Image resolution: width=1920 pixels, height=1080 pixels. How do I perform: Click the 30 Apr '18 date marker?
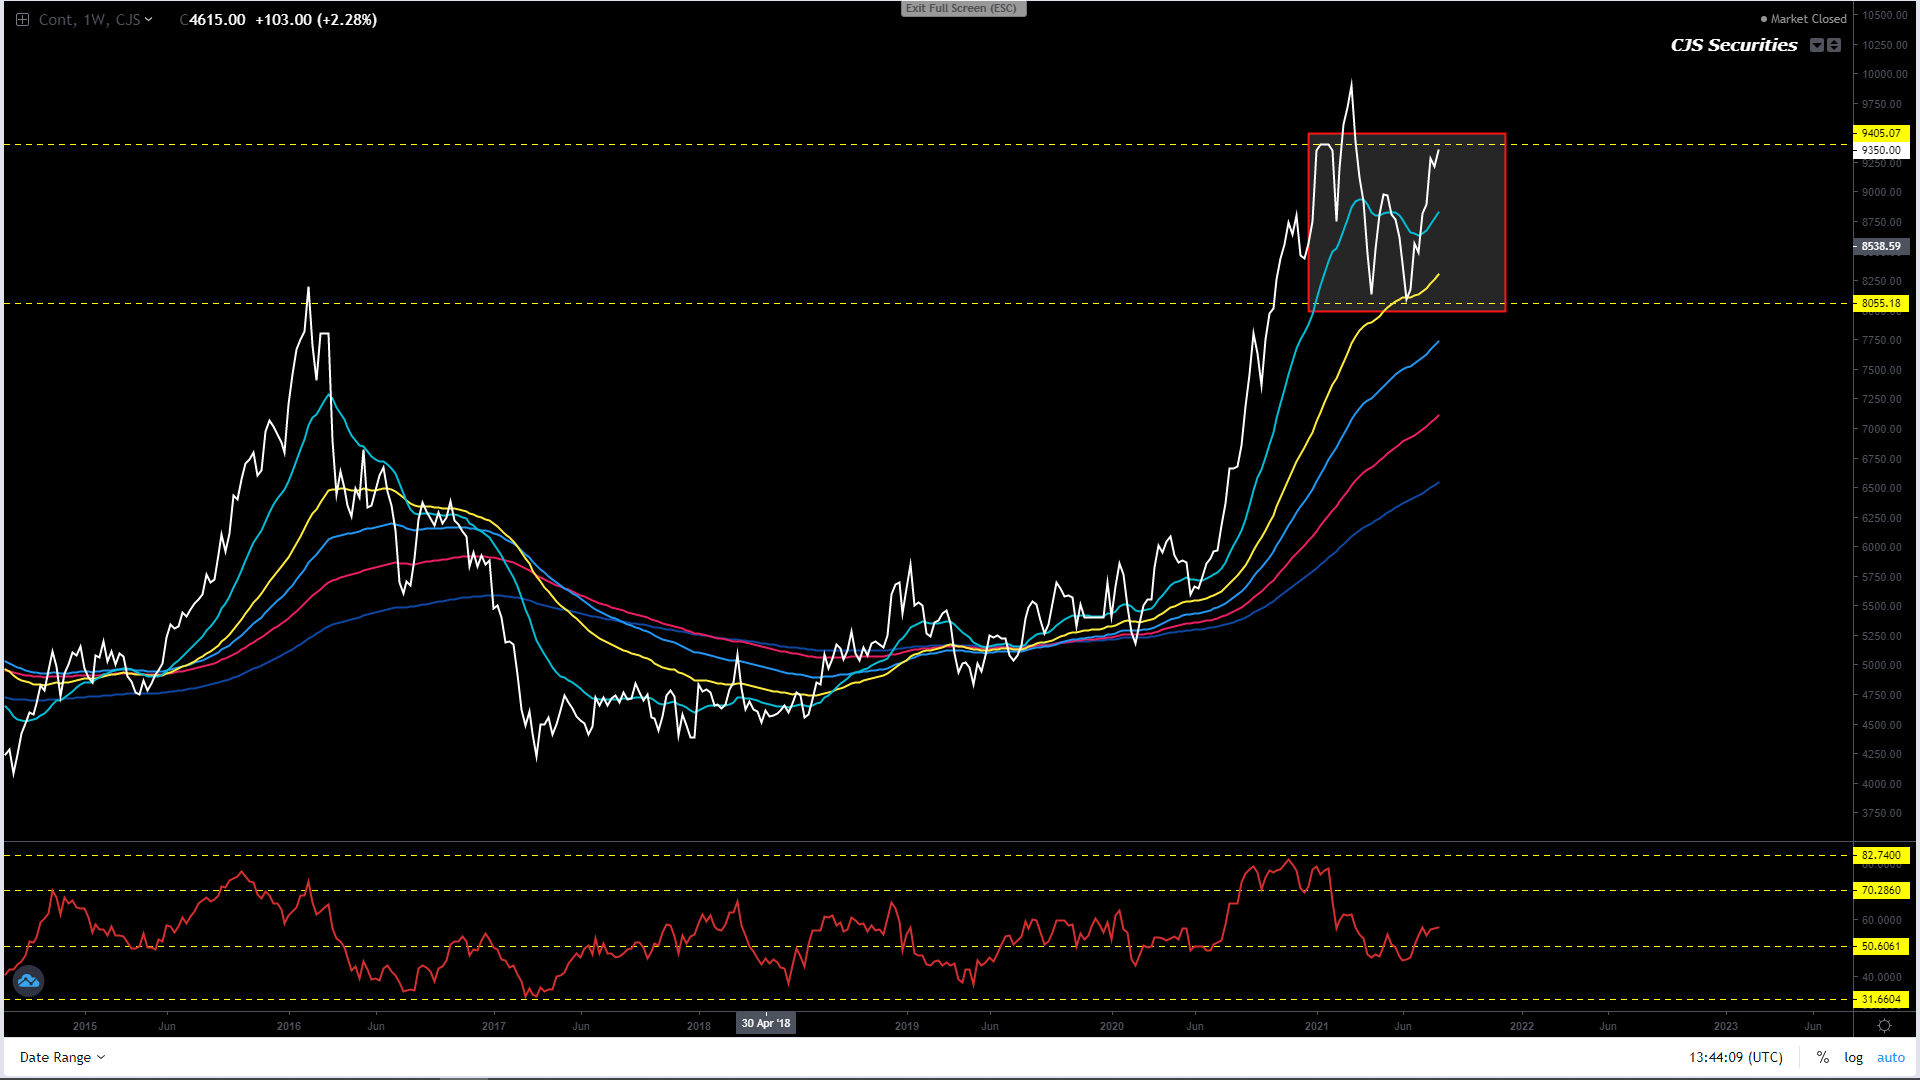click(x=766, y=1023)
